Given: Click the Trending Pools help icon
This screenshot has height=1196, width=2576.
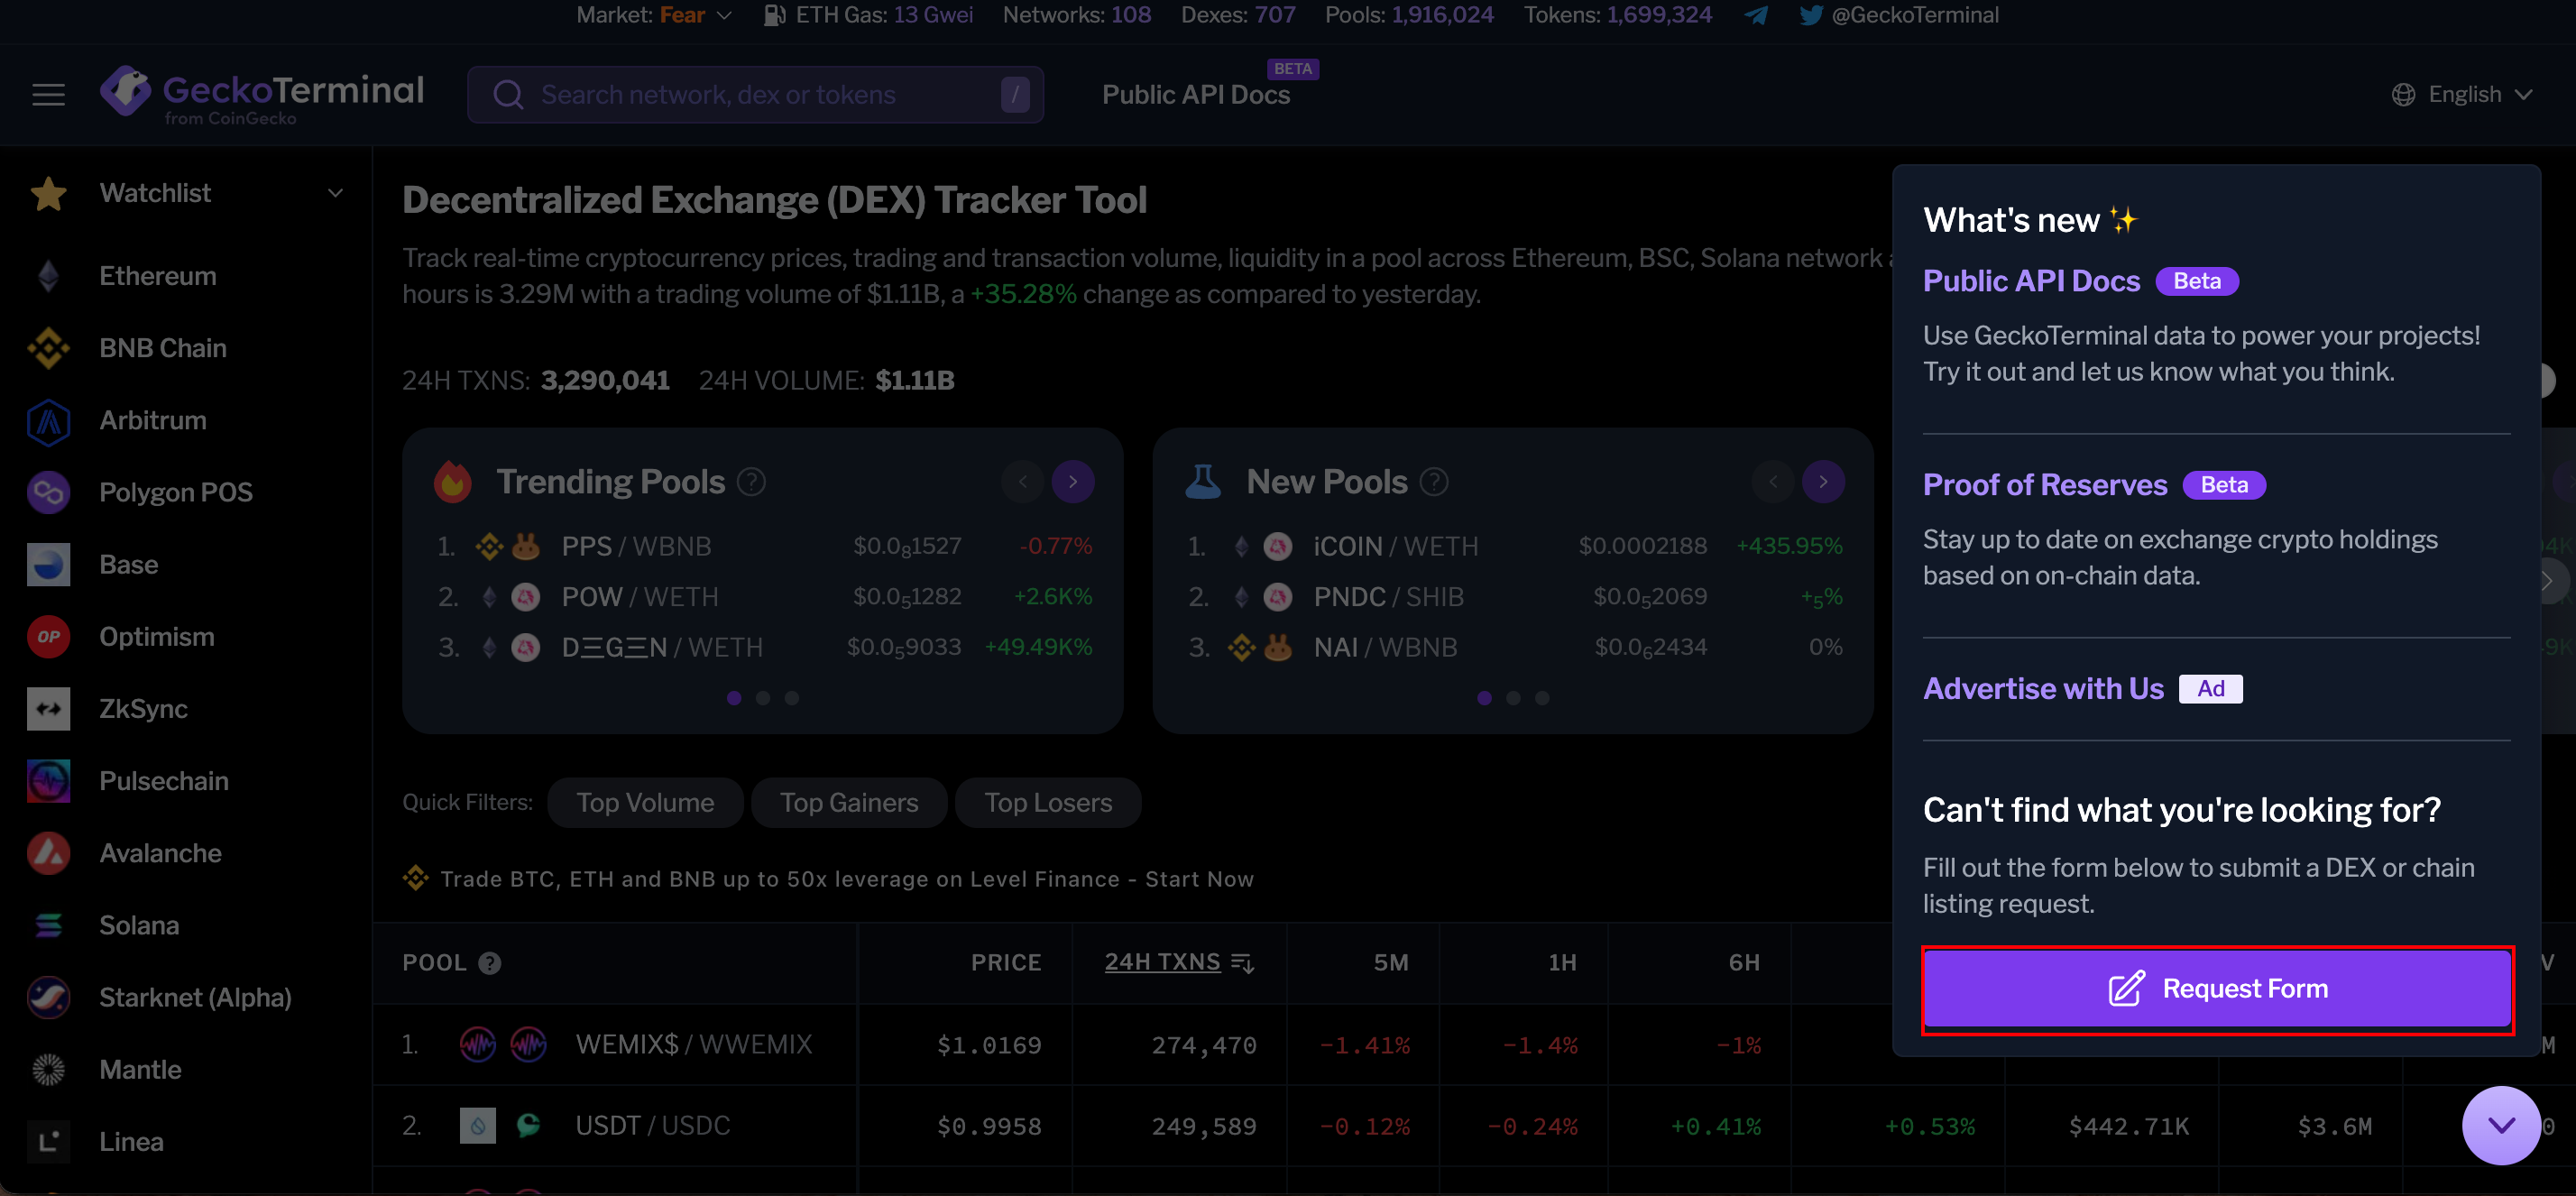Looking at the screenshot, I should click(x=751, y=482).
